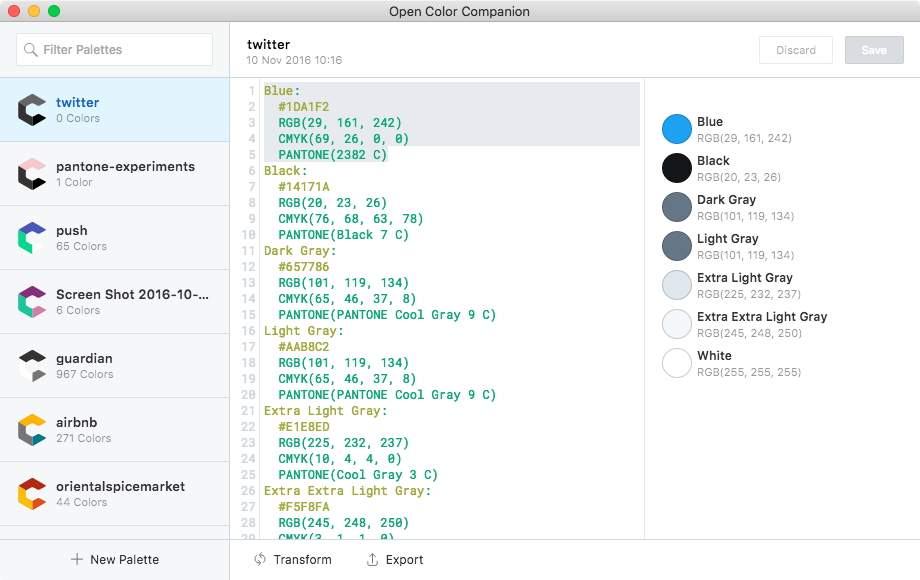920x580 pixels.
Task: Click 'RGB(225, 232, 237)' in color list
Action: pos(749,294)
